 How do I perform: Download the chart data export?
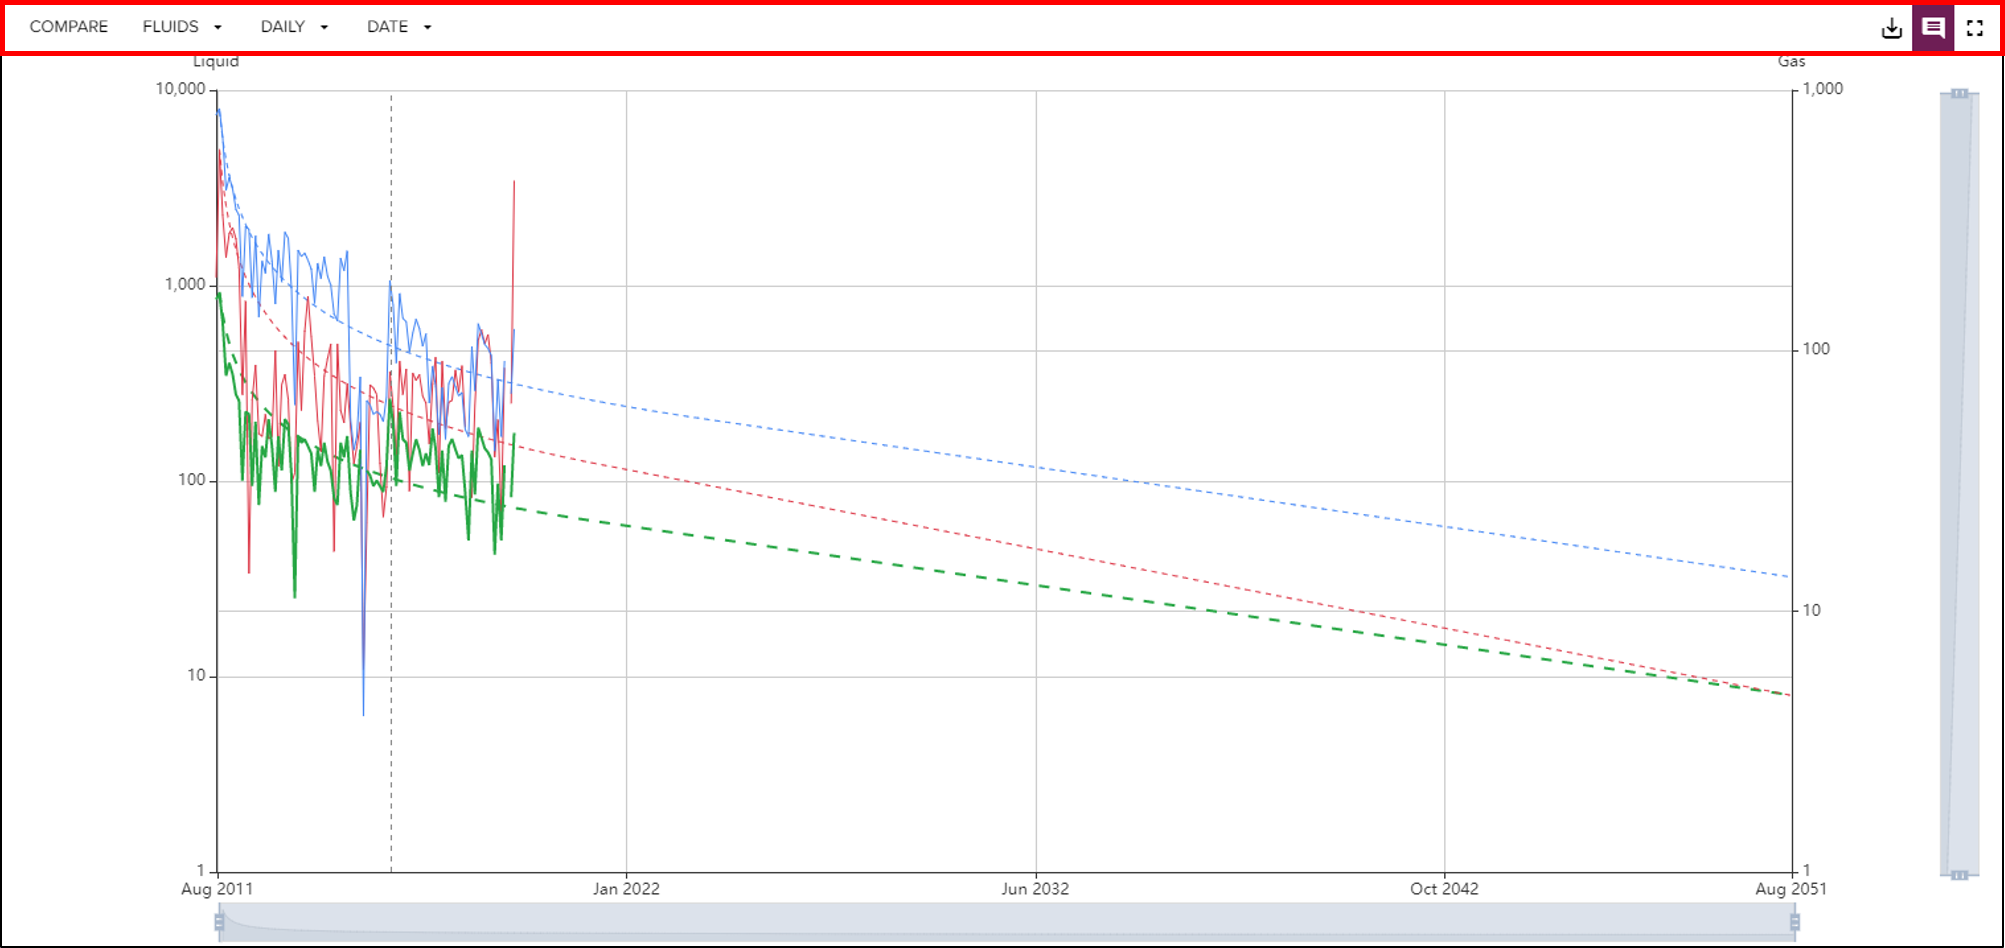(1893, 27)
